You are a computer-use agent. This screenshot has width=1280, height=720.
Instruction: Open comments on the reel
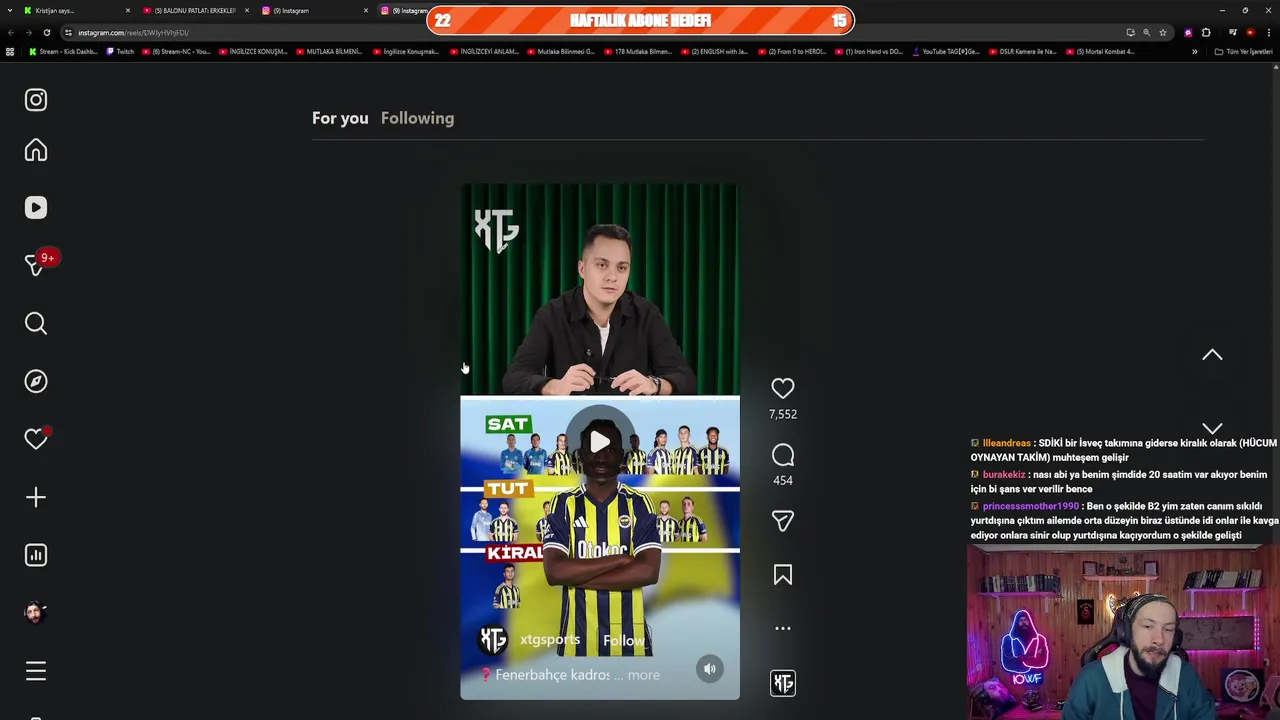783,455
